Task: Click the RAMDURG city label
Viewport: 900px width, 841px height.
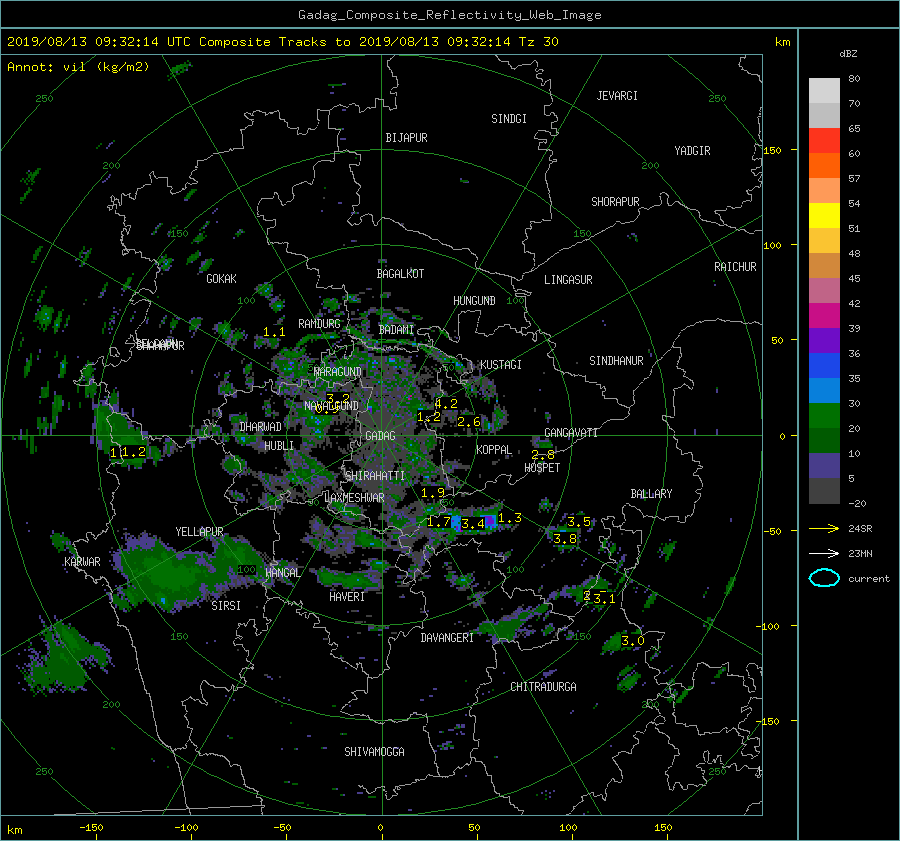Action: tap(319, 324)
